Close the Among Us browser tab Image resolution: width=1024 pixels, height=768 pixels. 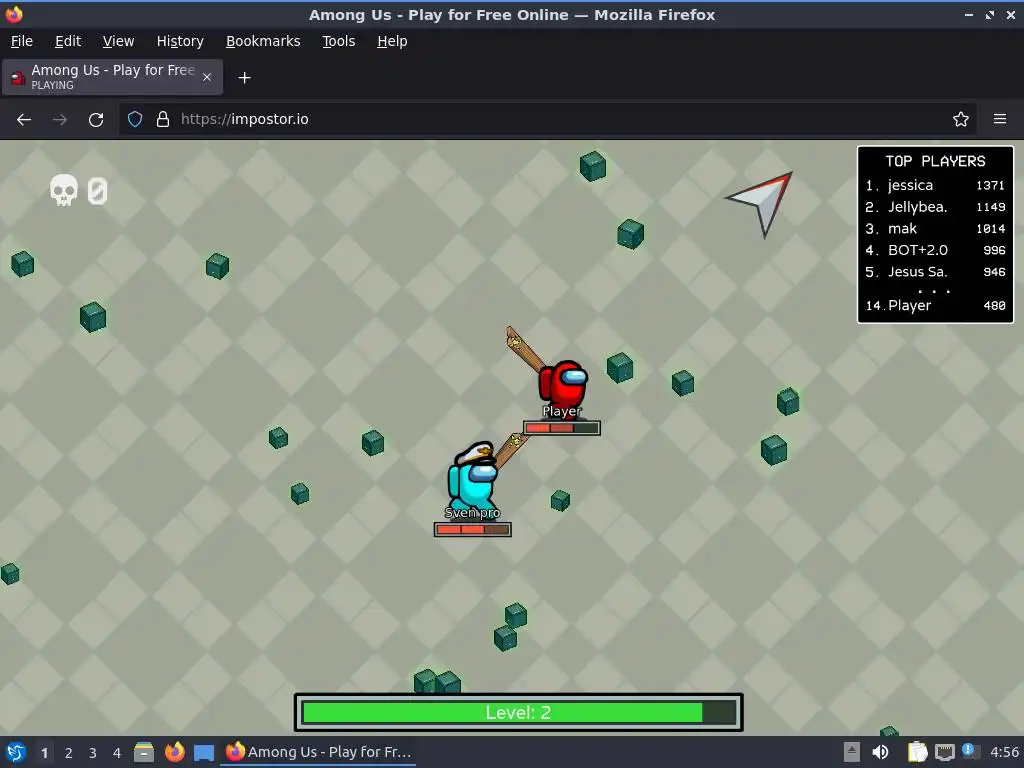click(x=207, y=77)
